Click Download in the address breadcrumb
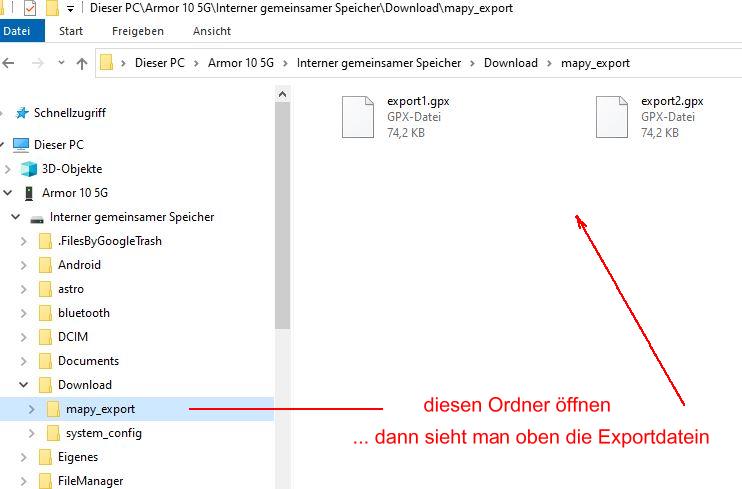The height and width of the screenshot is (489, 742). click(x=510, y=63)
